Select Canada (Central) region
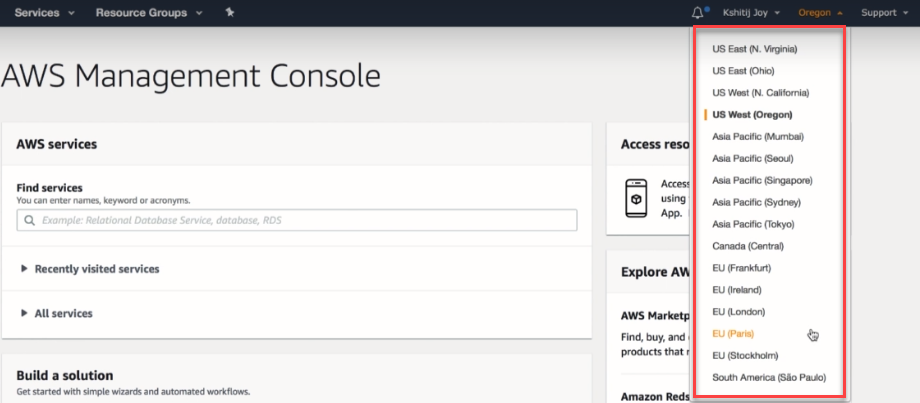Viewport: 920px width, 403px height. 748,246
